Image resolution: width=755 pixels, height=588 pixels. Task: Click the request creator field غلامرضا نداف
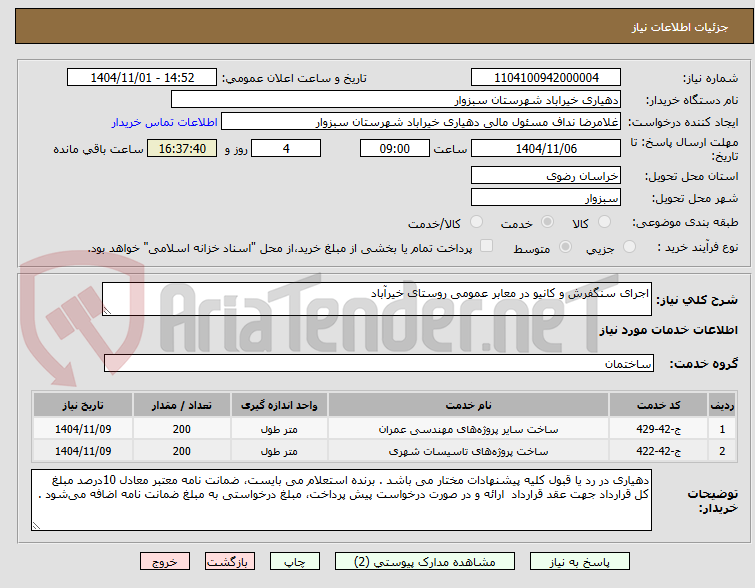coord(421,122)
